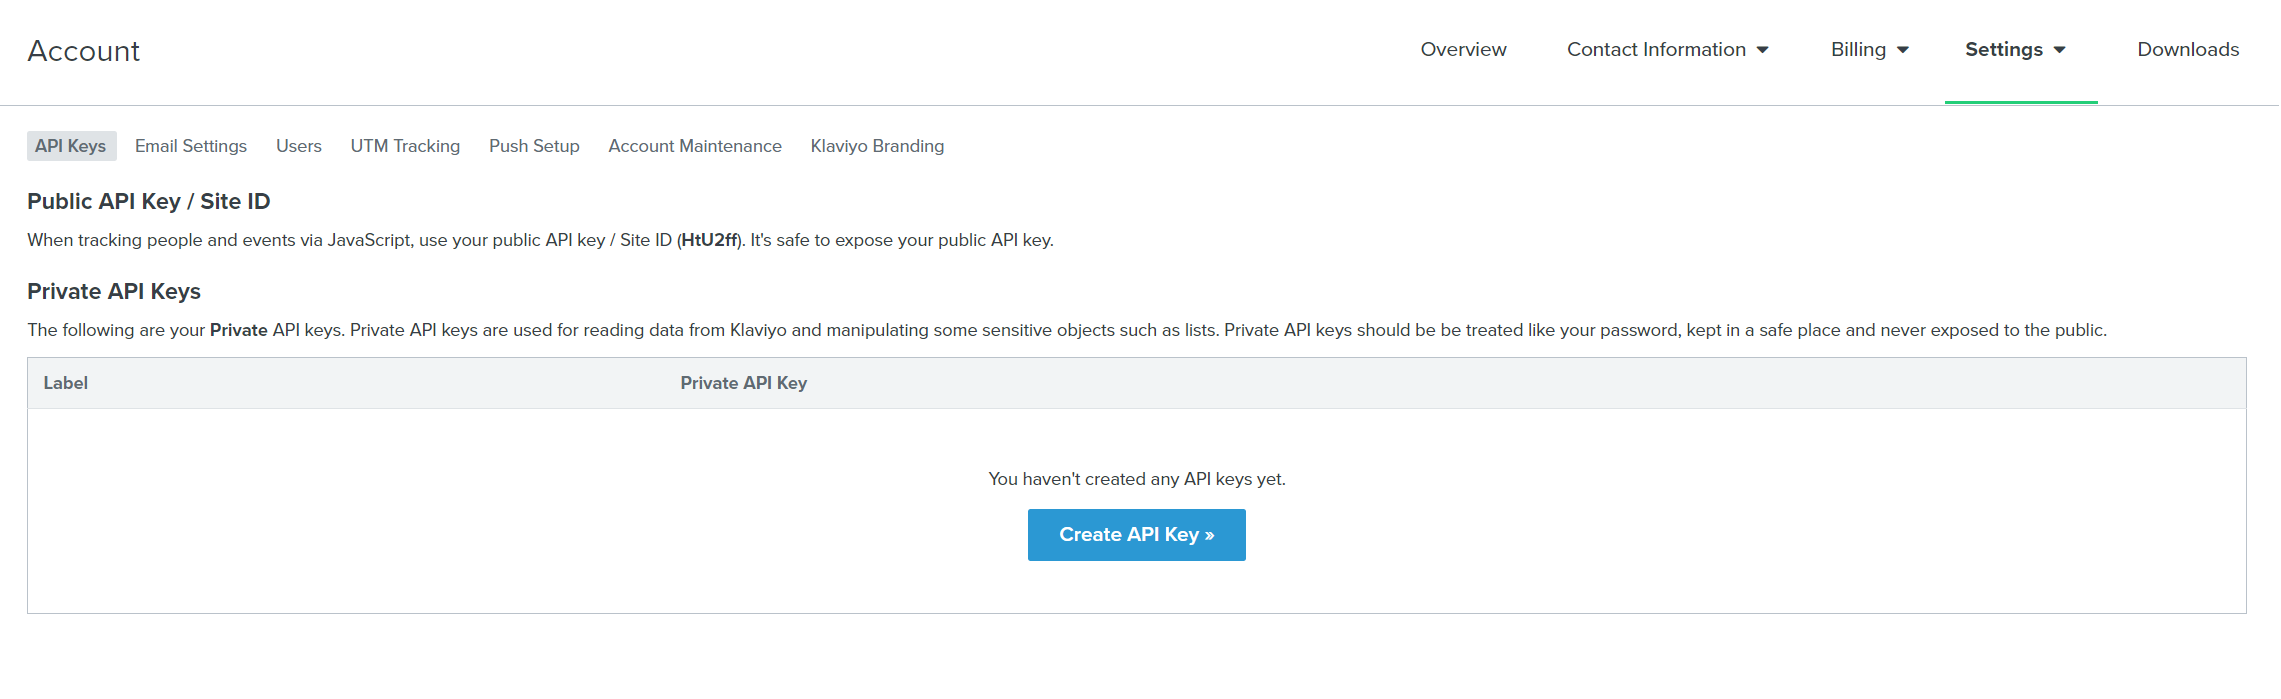Click the Account page title

pyautogui.click(x=84, y=51)
